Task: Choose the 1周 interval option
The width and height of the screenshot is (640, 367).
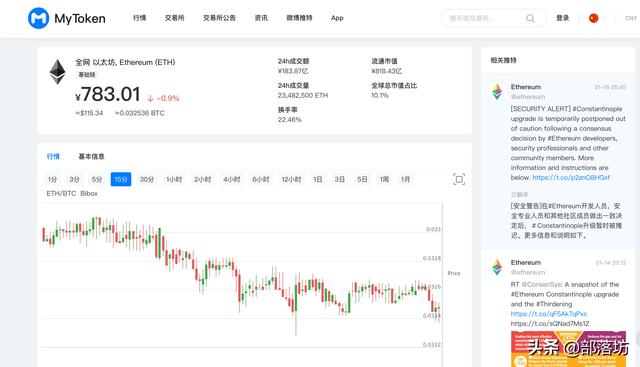Action: 384,179
